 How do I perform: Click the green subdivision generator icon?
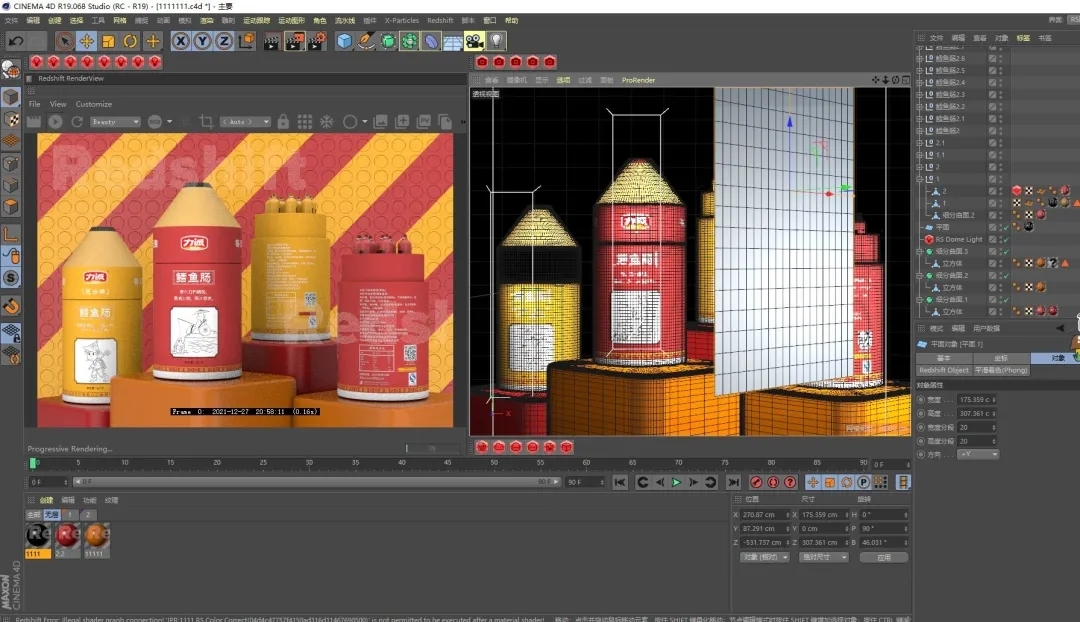(388, 41)
